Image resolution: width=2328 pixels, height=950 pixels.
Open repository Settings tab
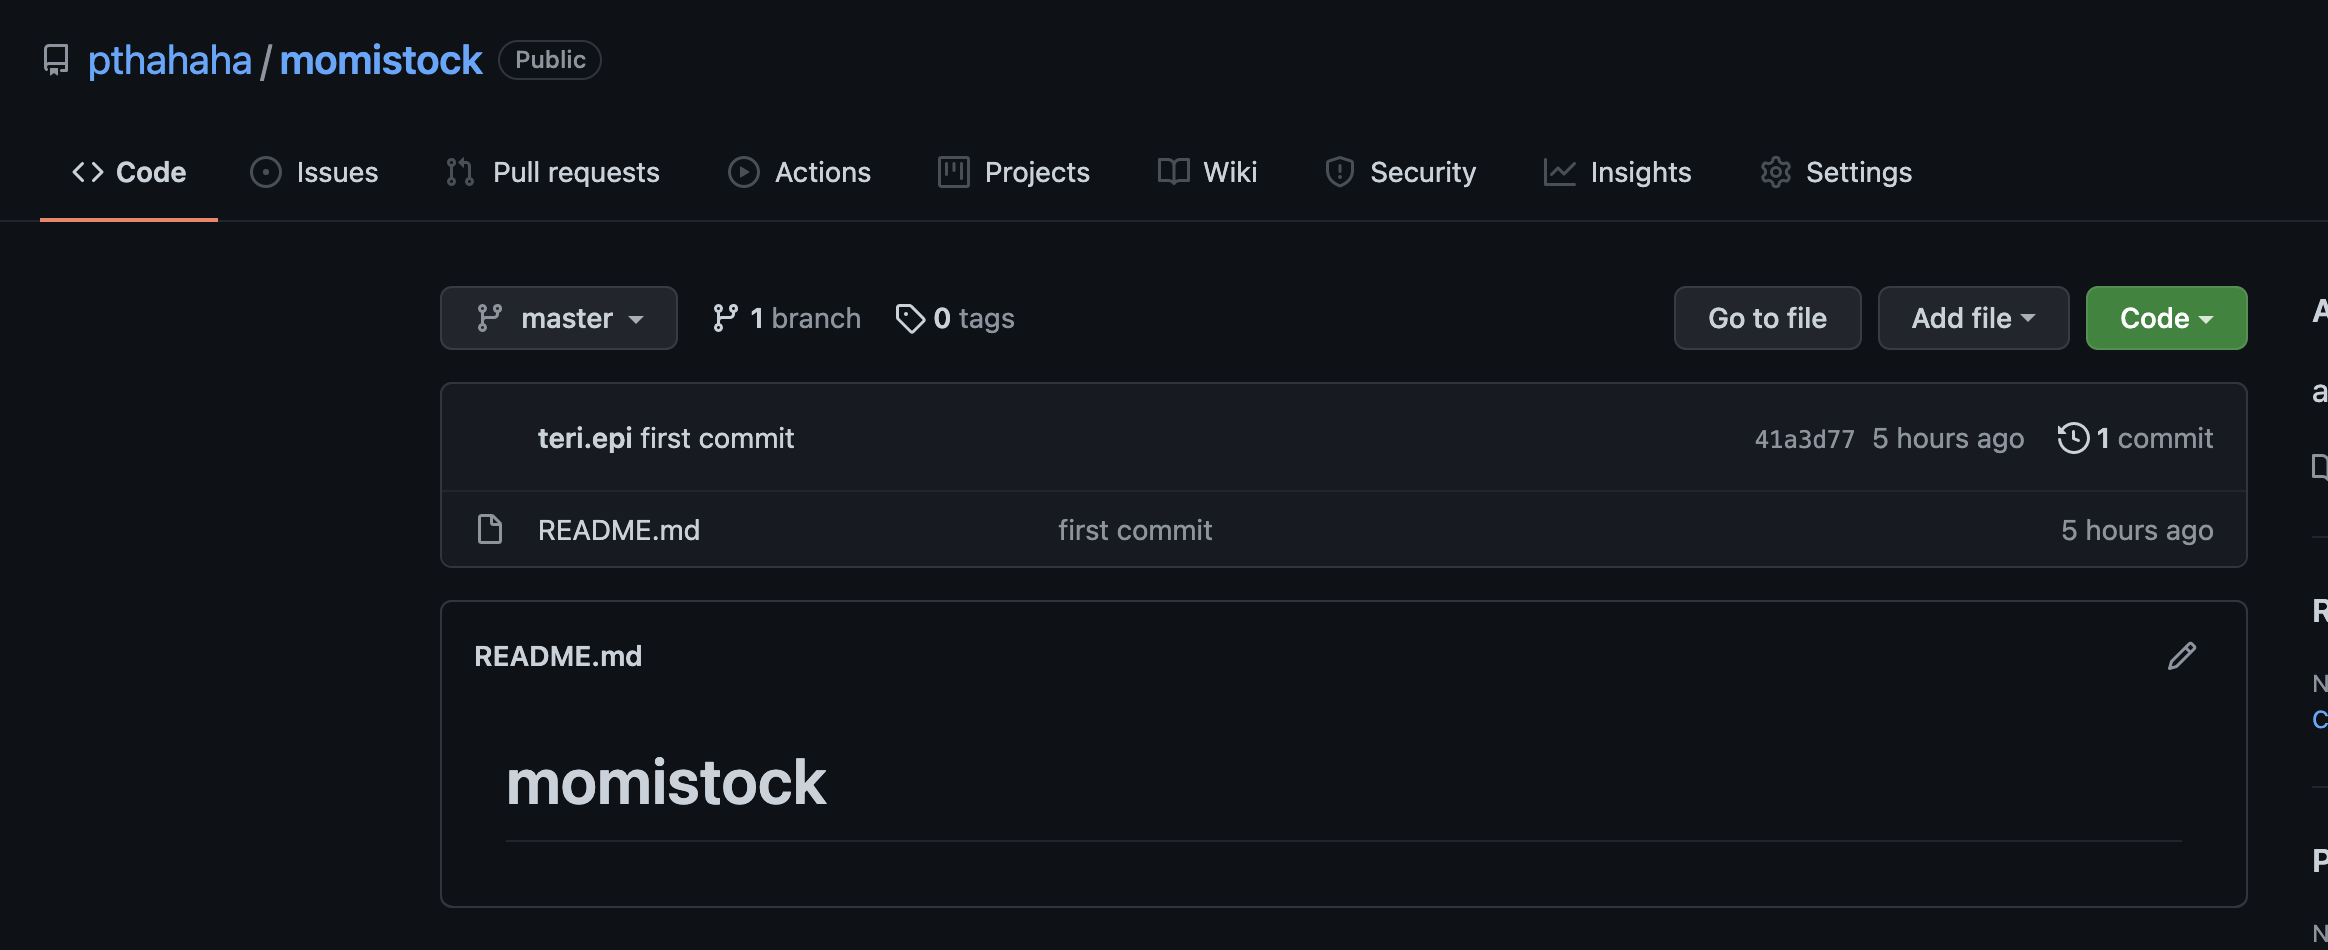1836,172
